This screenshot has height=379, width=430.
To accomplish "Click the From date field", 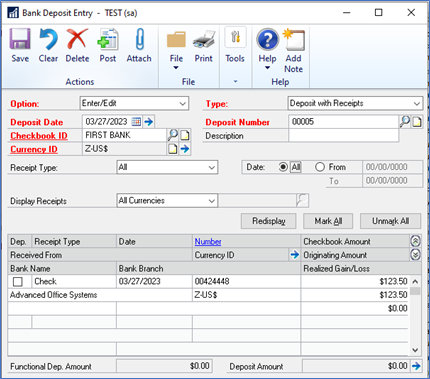I will tap(392, 167).
